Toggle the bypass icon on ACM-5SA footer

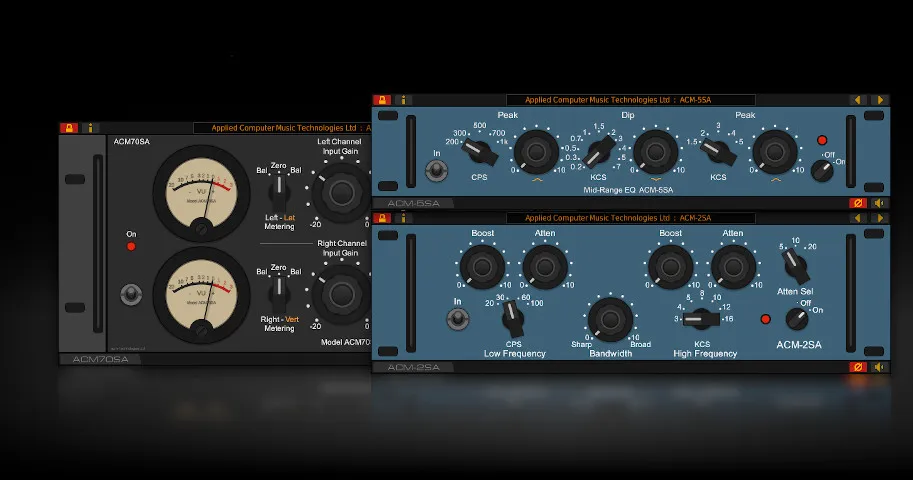tap(858, 203)
